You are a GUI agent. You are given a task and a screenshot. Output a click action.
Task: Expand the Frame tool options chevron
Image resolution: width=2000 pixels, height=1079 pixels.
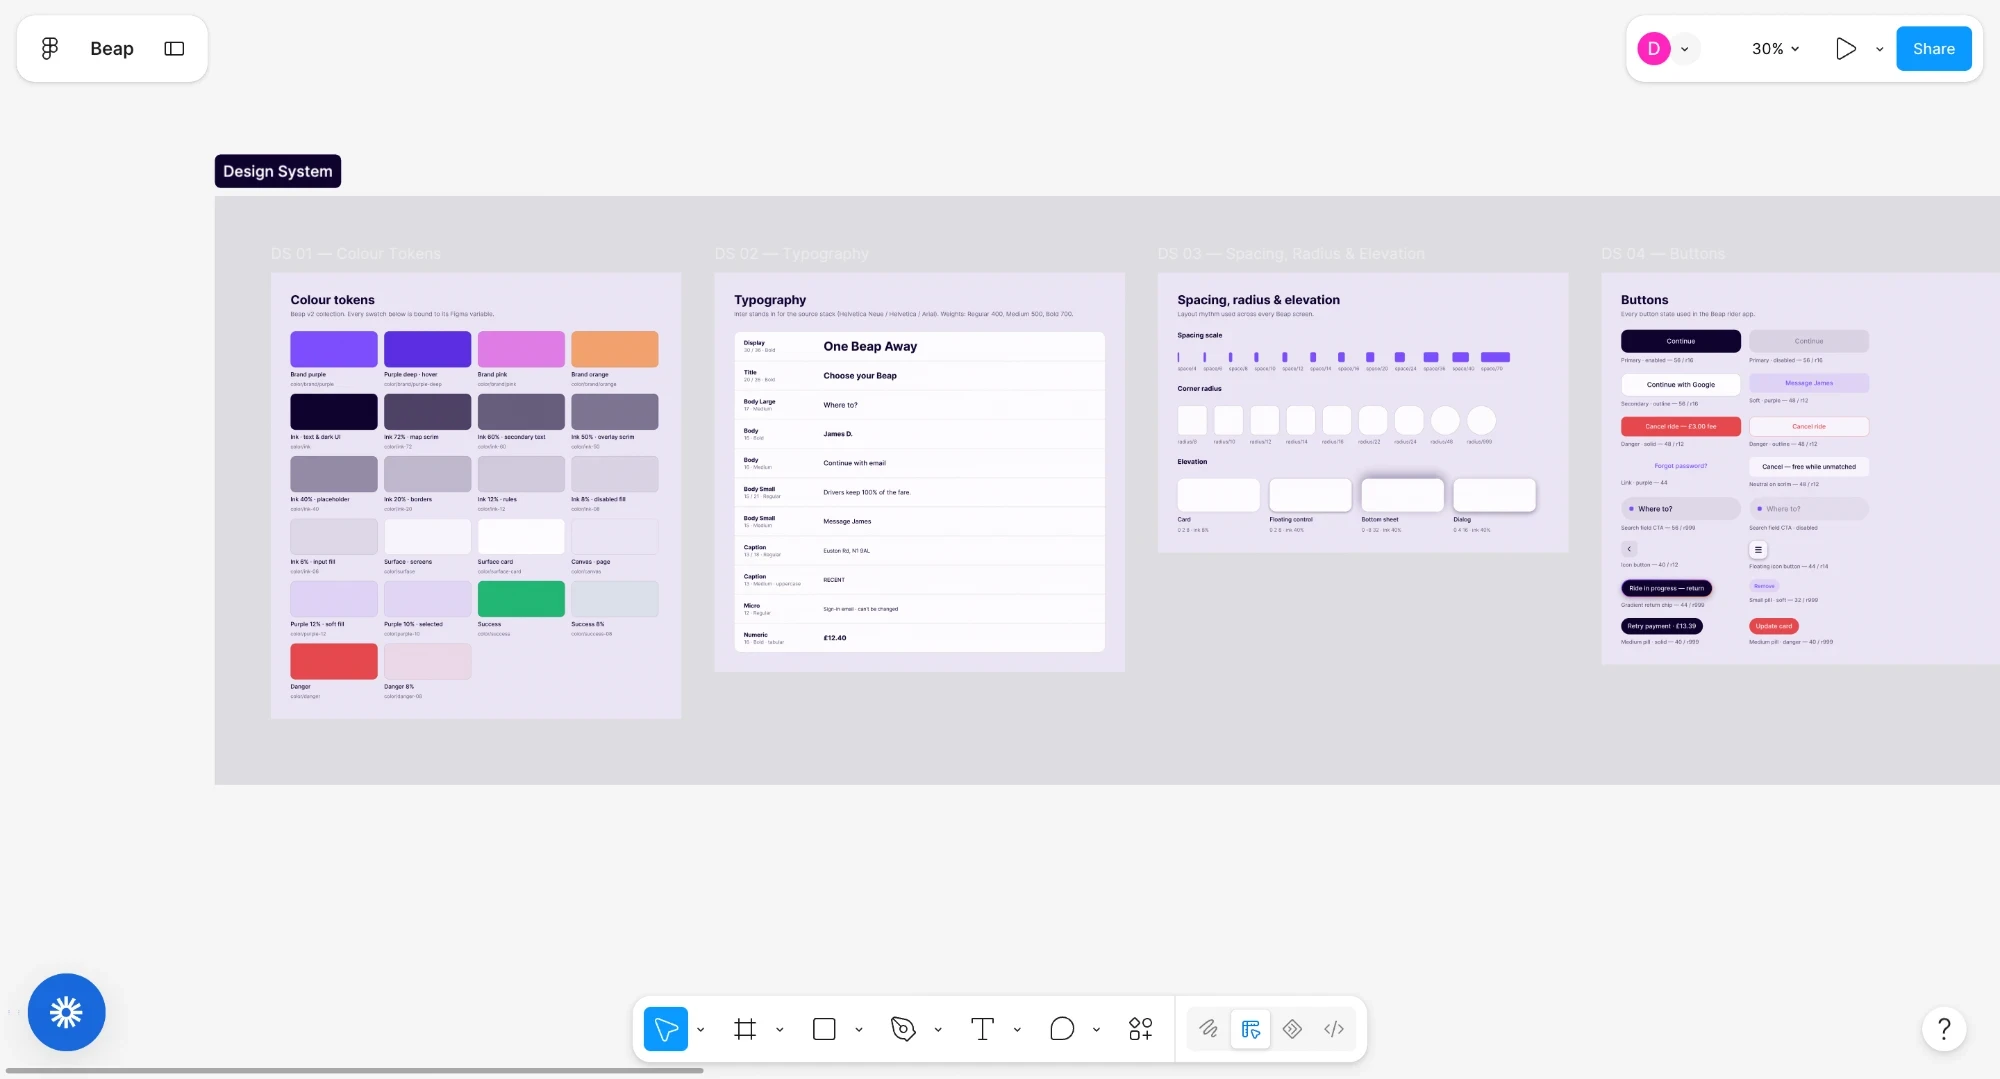tap(780, 1029)
